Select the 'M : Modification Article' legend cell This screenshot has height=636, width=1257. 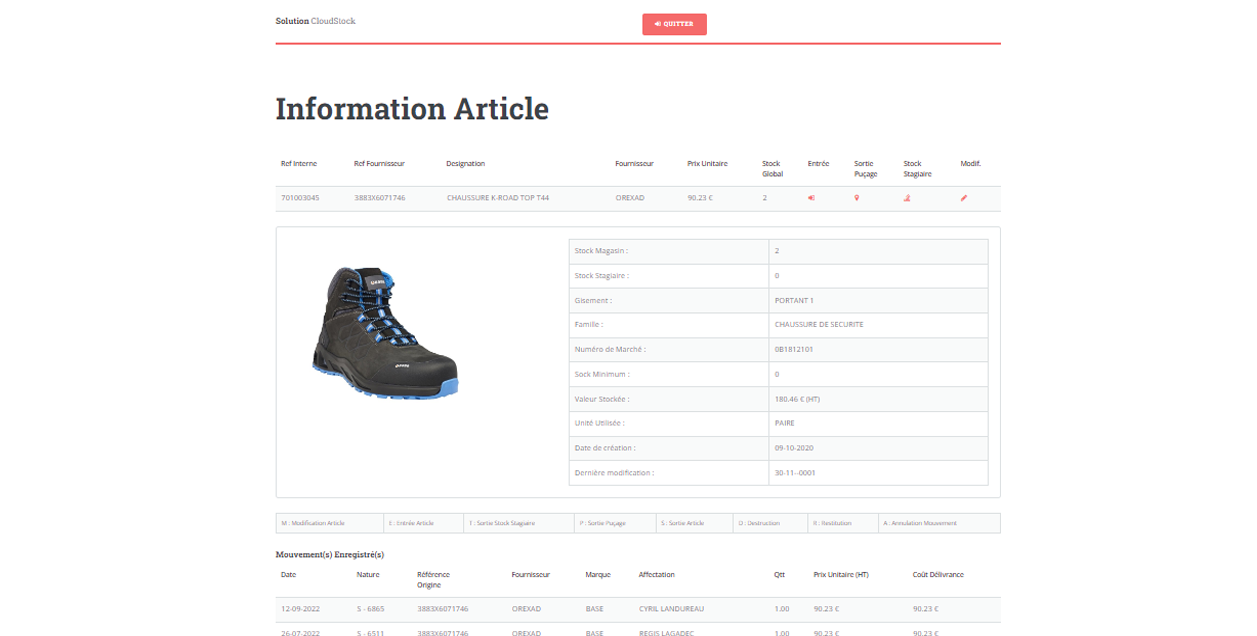329,523
